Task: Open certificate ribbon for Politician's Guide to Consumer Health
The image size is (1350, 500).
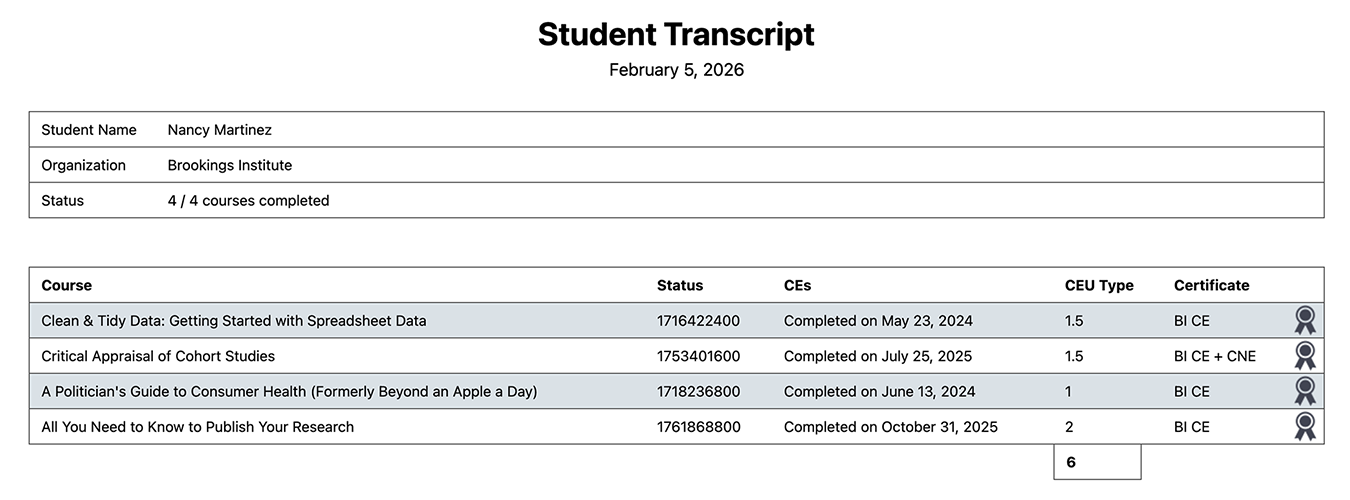Action: (x=1304, y=391)
